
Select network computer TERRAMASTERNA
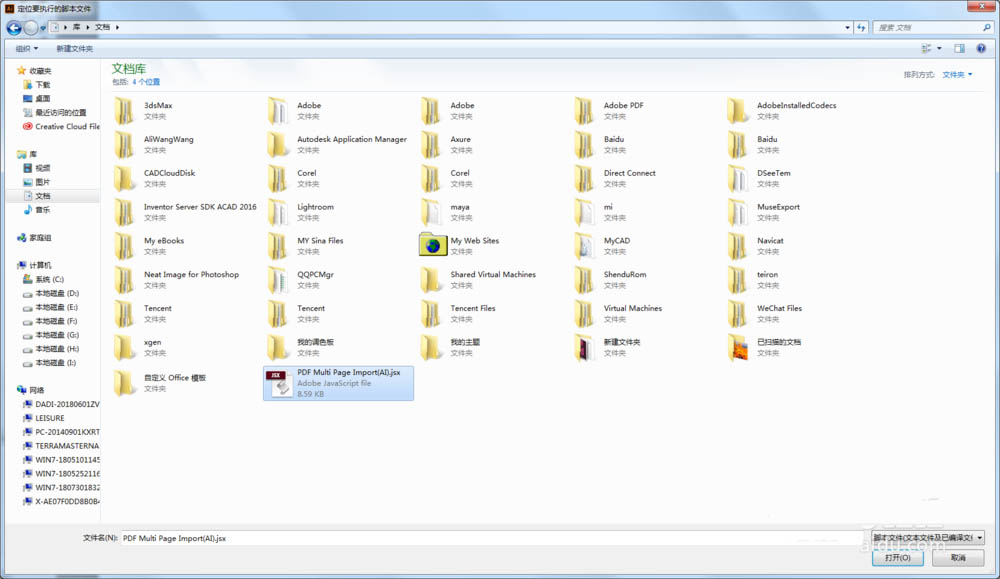(x=61, y=446)
